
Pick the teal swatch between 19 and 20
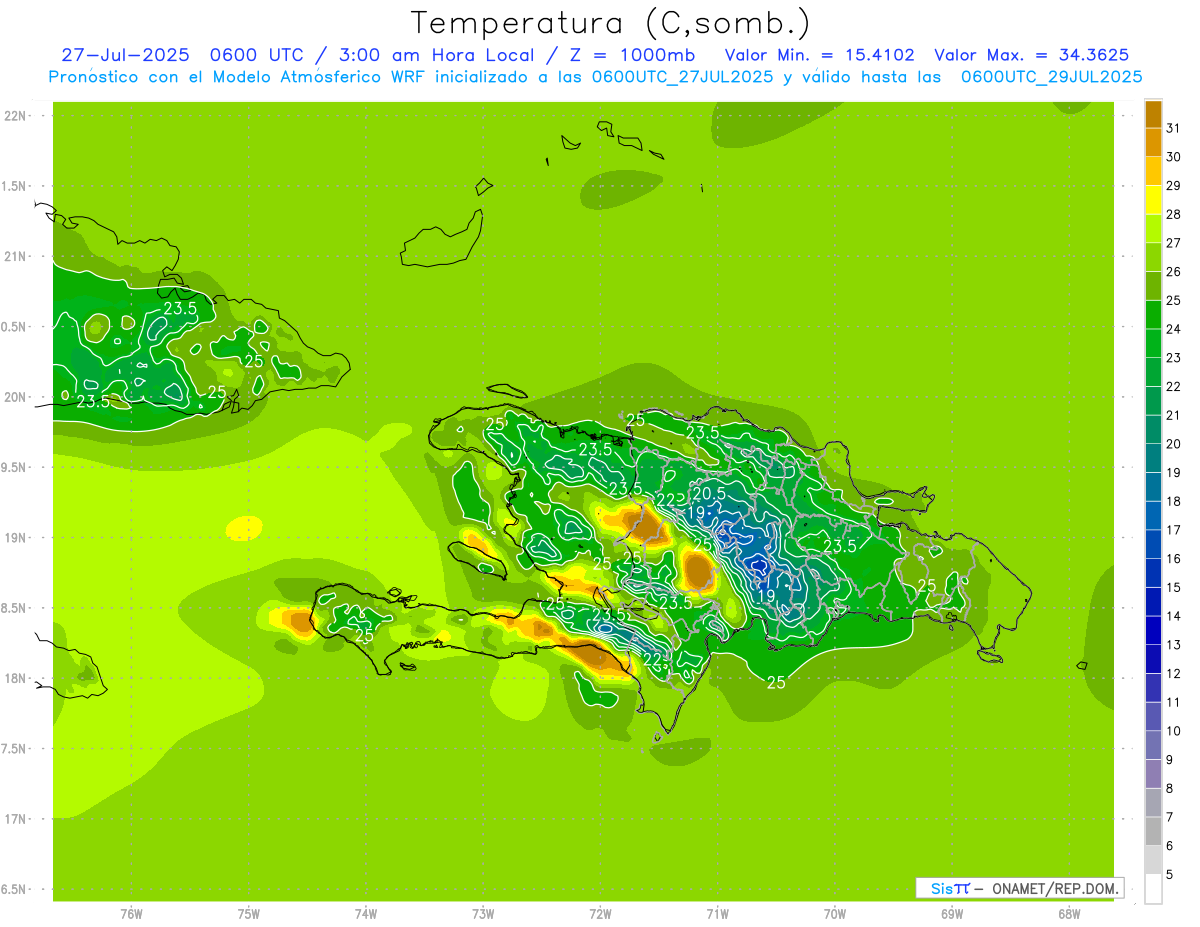1153,458
